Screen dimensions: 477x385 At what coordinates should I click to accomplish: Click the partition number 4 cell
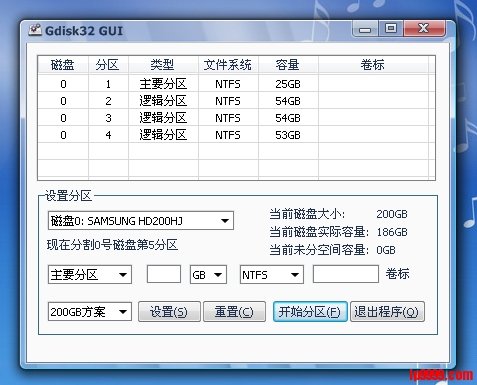point(108,135)
